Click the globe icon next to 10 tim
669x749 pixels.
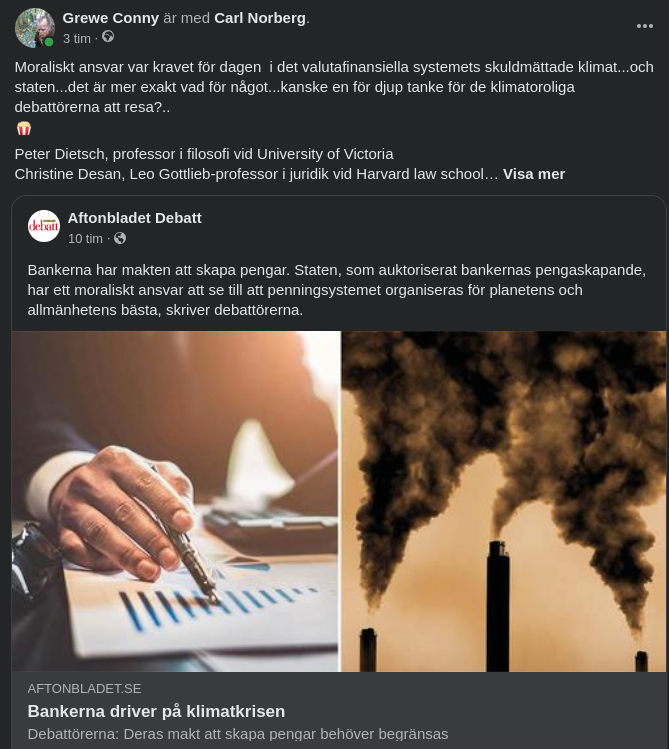120,238
